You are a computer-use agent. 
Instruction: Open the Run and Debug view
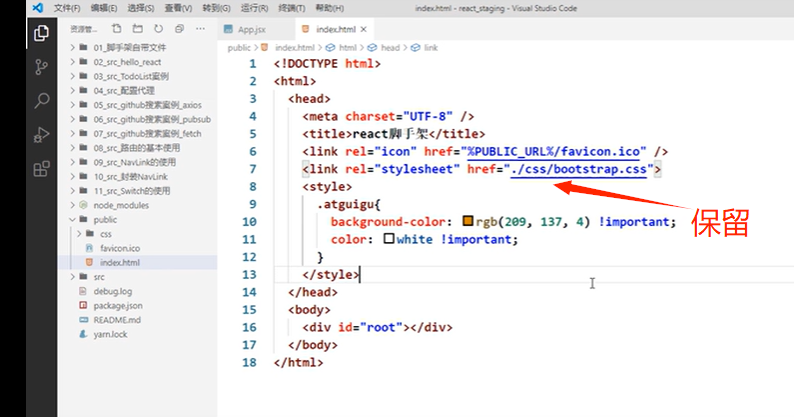click(42, 135)
